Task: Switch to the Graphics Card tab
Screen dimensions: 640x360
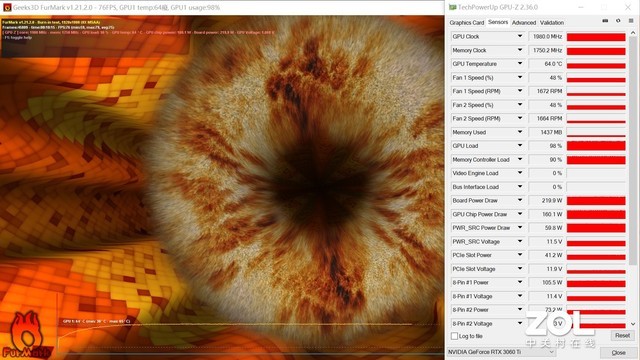Action: point(467,23)
